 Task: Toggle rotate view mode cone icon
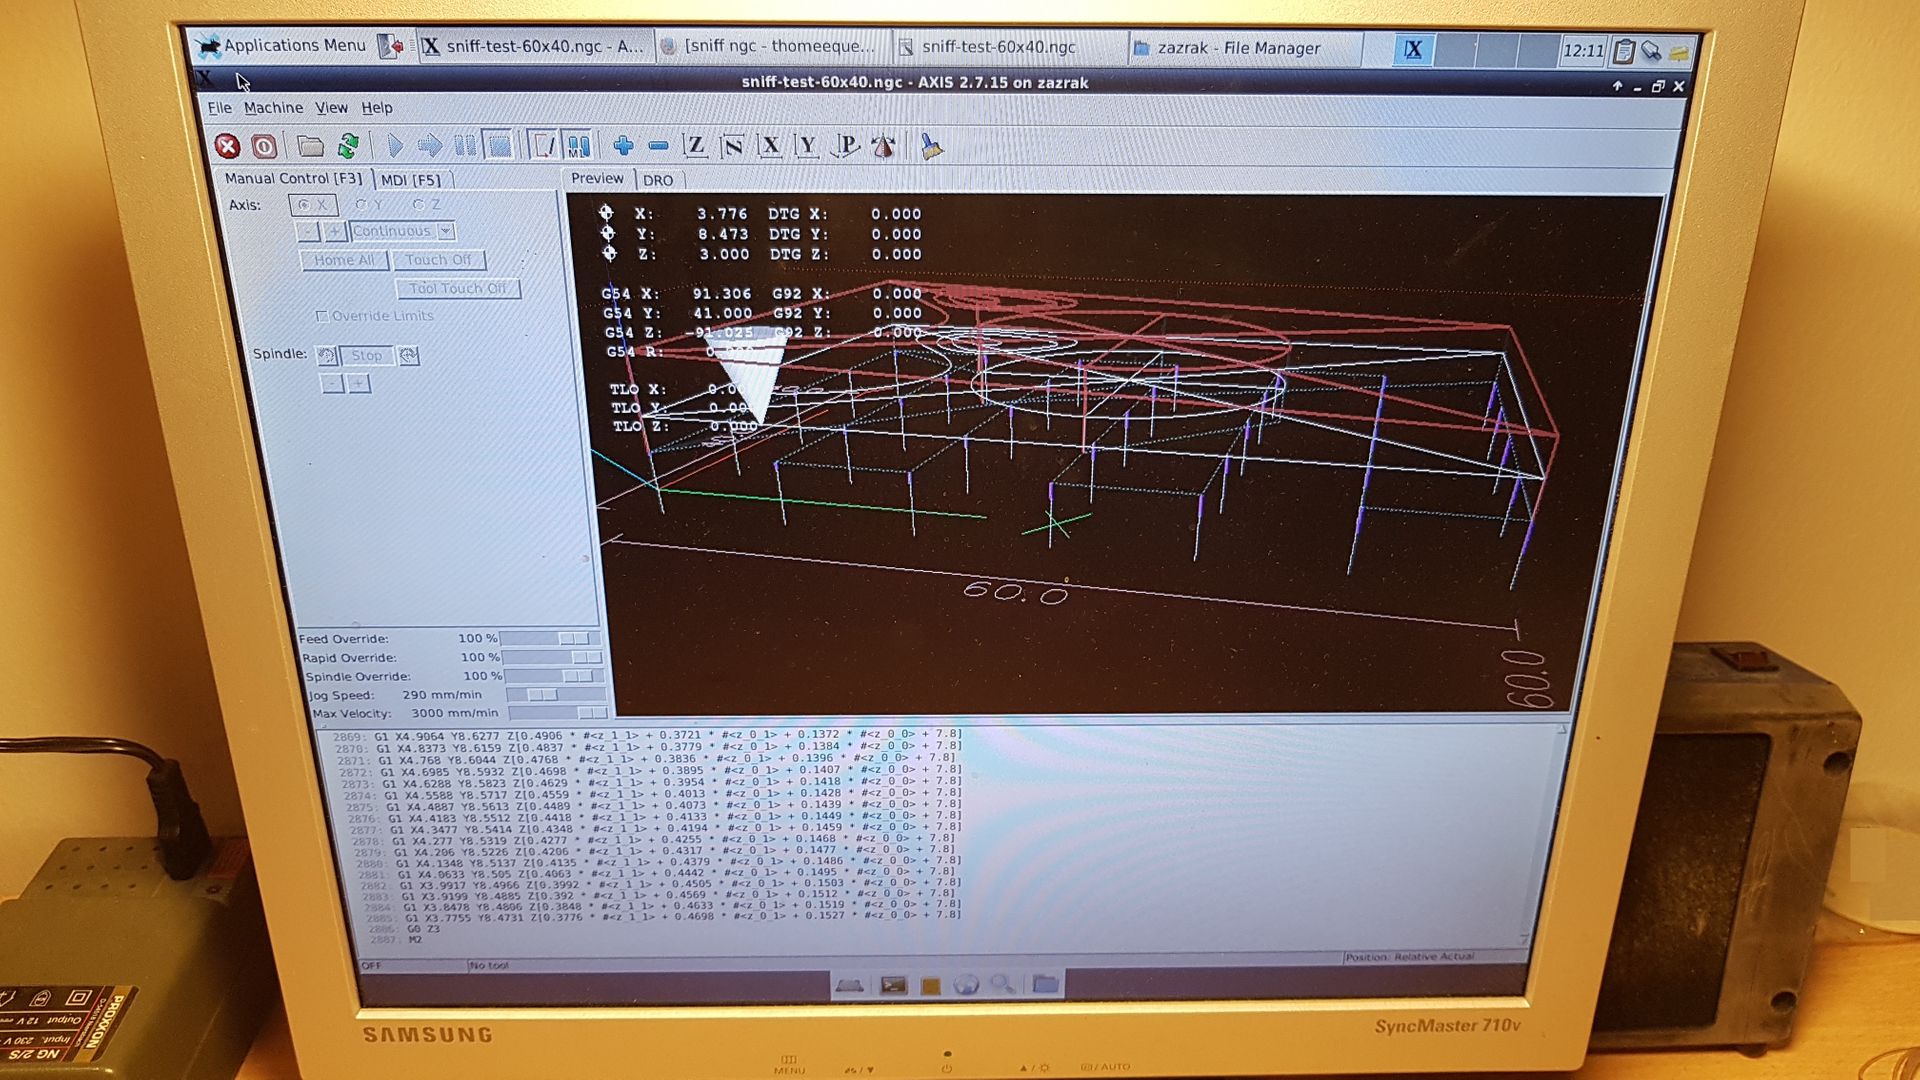884,147
